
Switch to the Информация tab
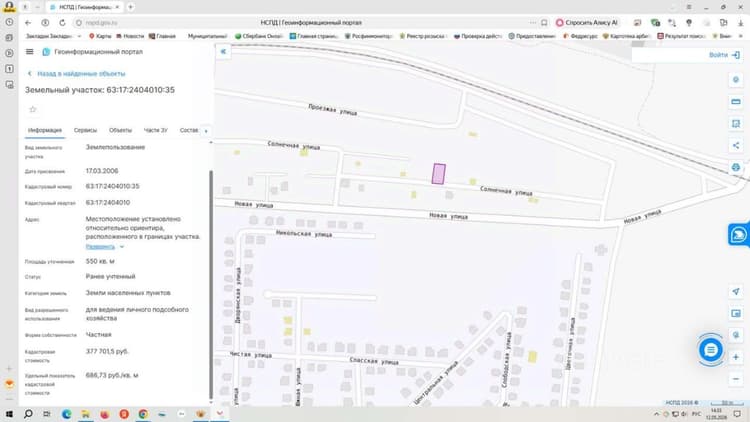44,130
